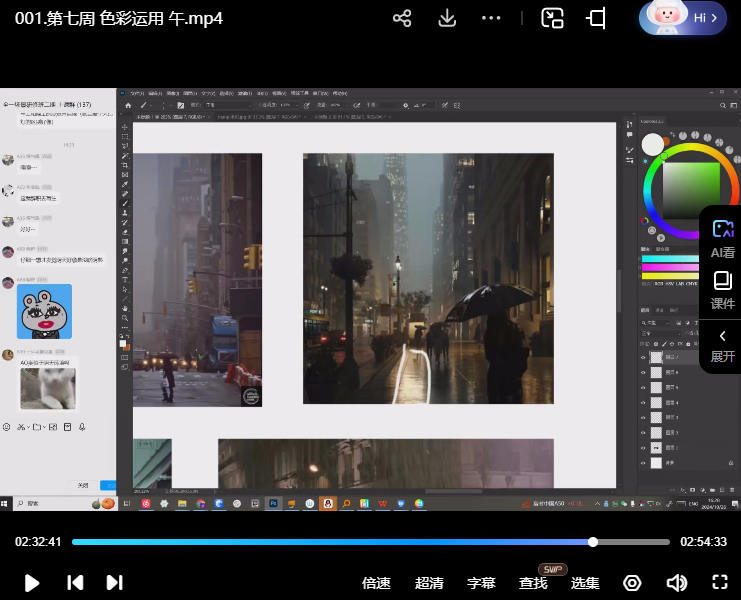
Task: Go back to the previous video
Action: click(x=74, y=583)
